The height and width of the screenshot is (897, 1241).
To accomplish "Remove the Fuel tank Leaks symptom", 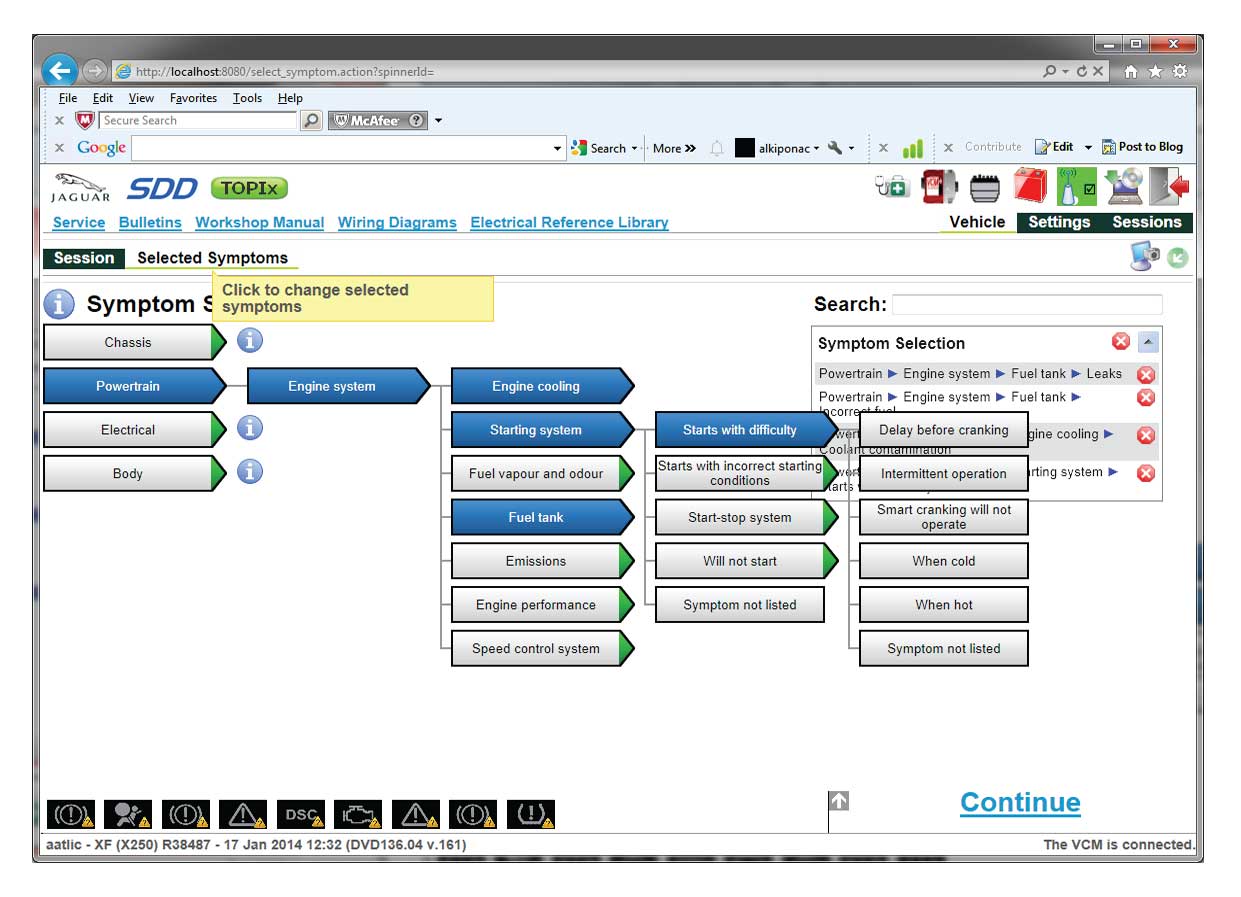I will [1146, 376].
